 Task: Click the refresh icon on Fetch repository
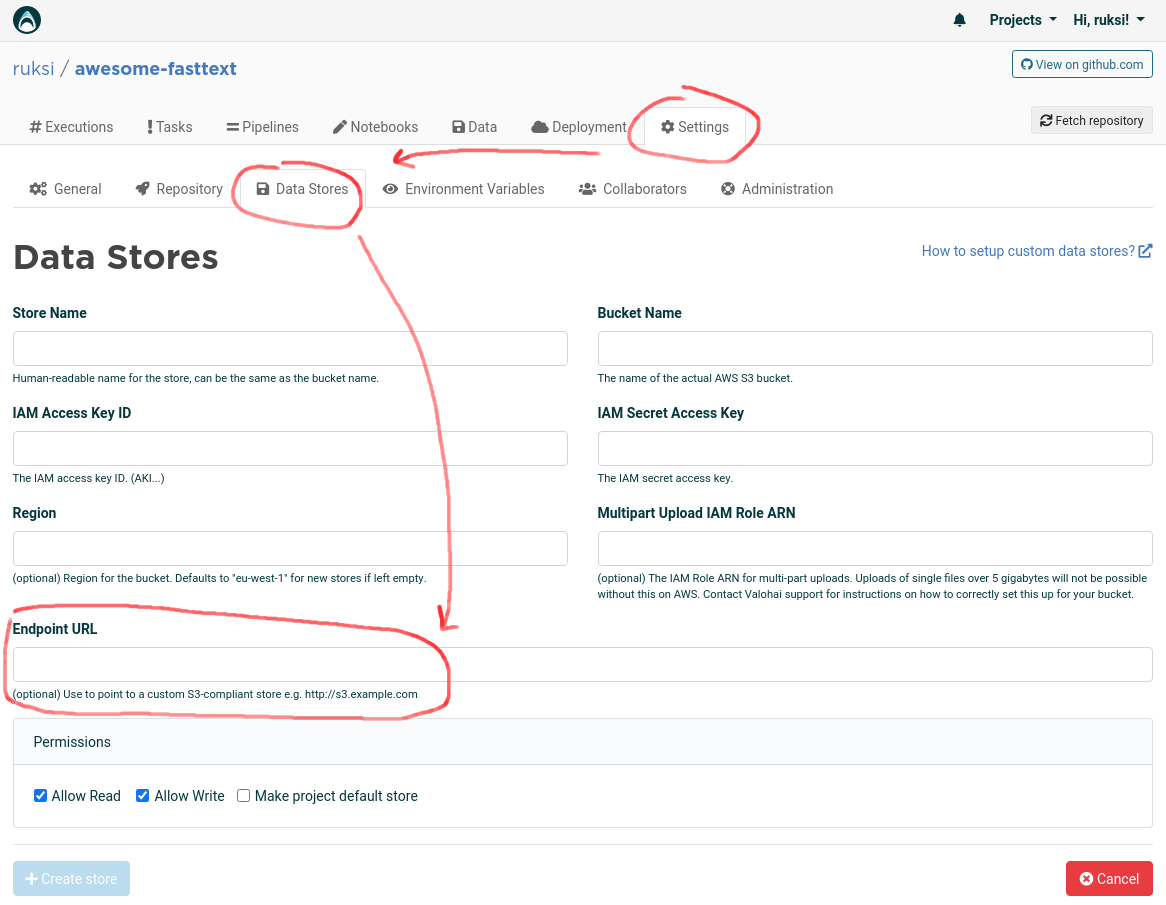(x=1047, y=120)
